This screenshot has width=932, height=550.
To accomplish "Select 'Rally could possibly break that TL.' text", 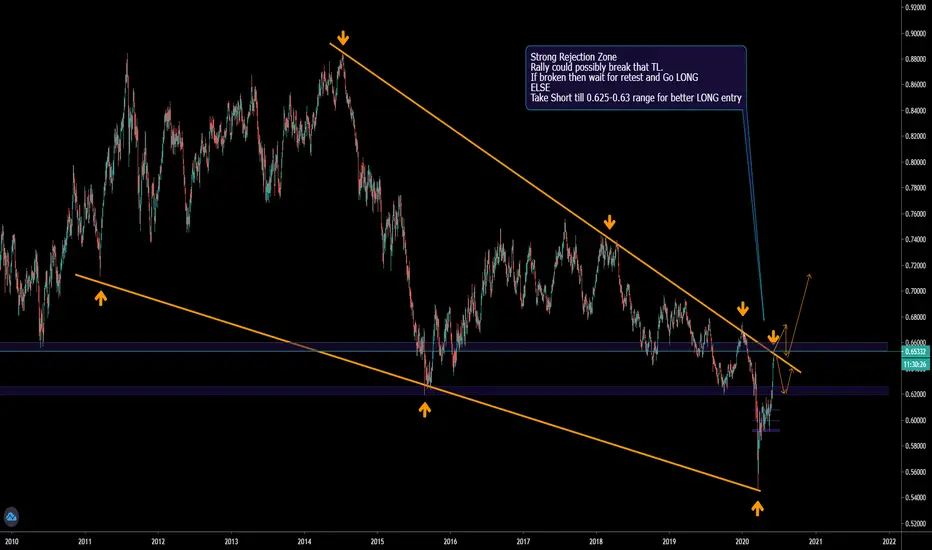I will coord(596,67).
